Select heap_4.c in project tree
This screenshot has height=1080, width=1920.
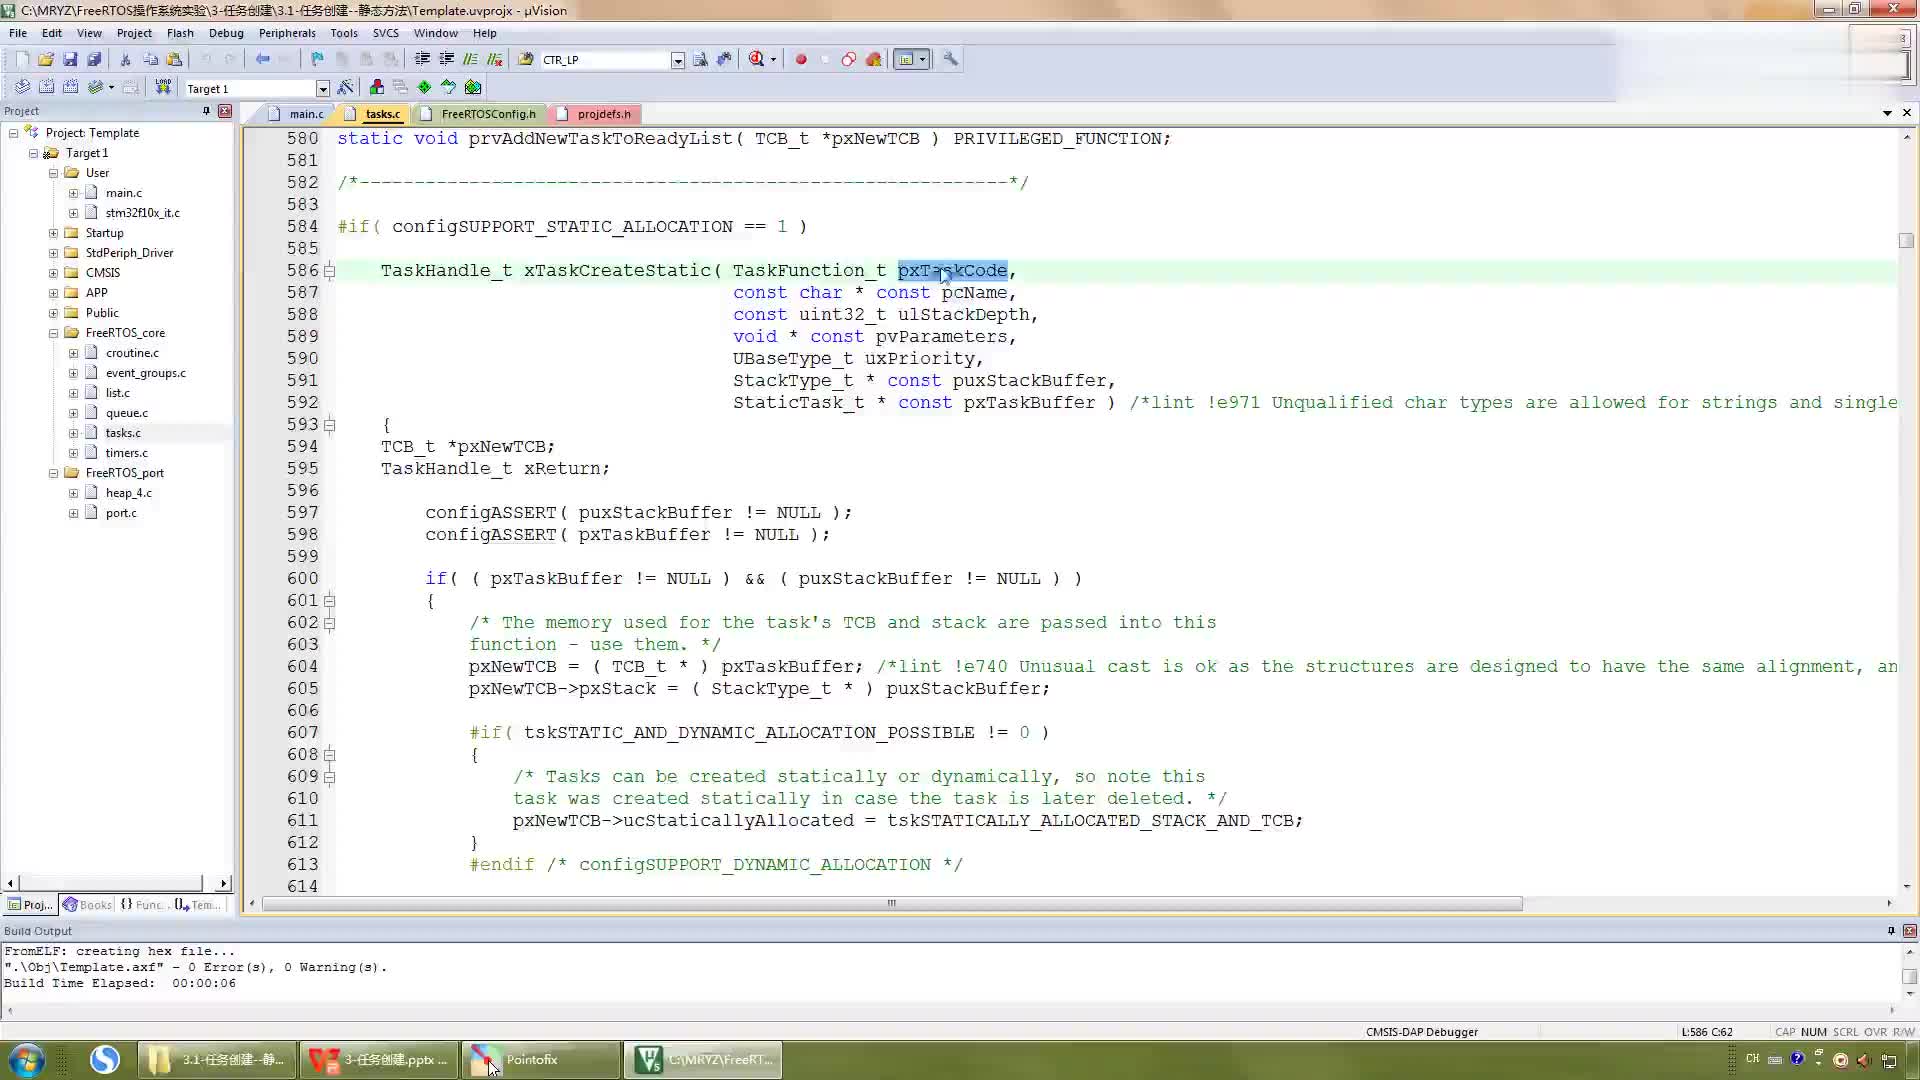click(x=129, y=493)
